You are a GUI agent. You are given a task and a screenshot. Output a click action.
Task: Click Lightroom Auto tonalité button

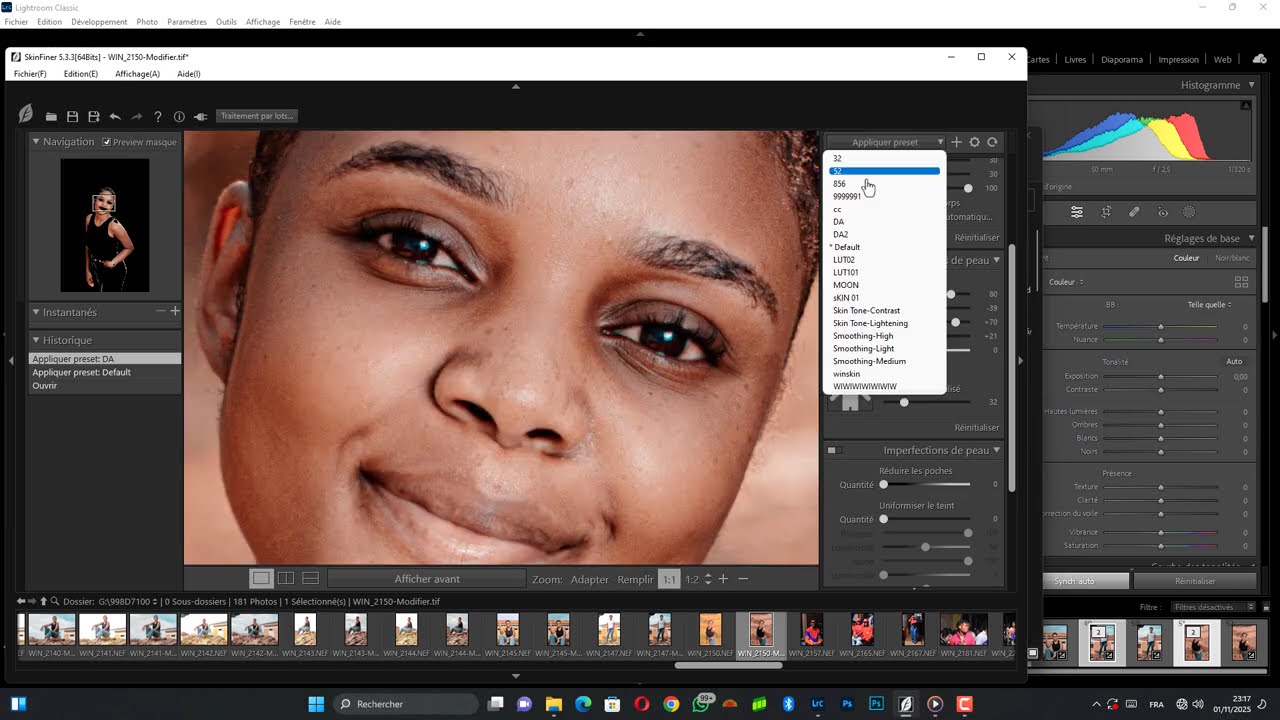[1234, 362]
